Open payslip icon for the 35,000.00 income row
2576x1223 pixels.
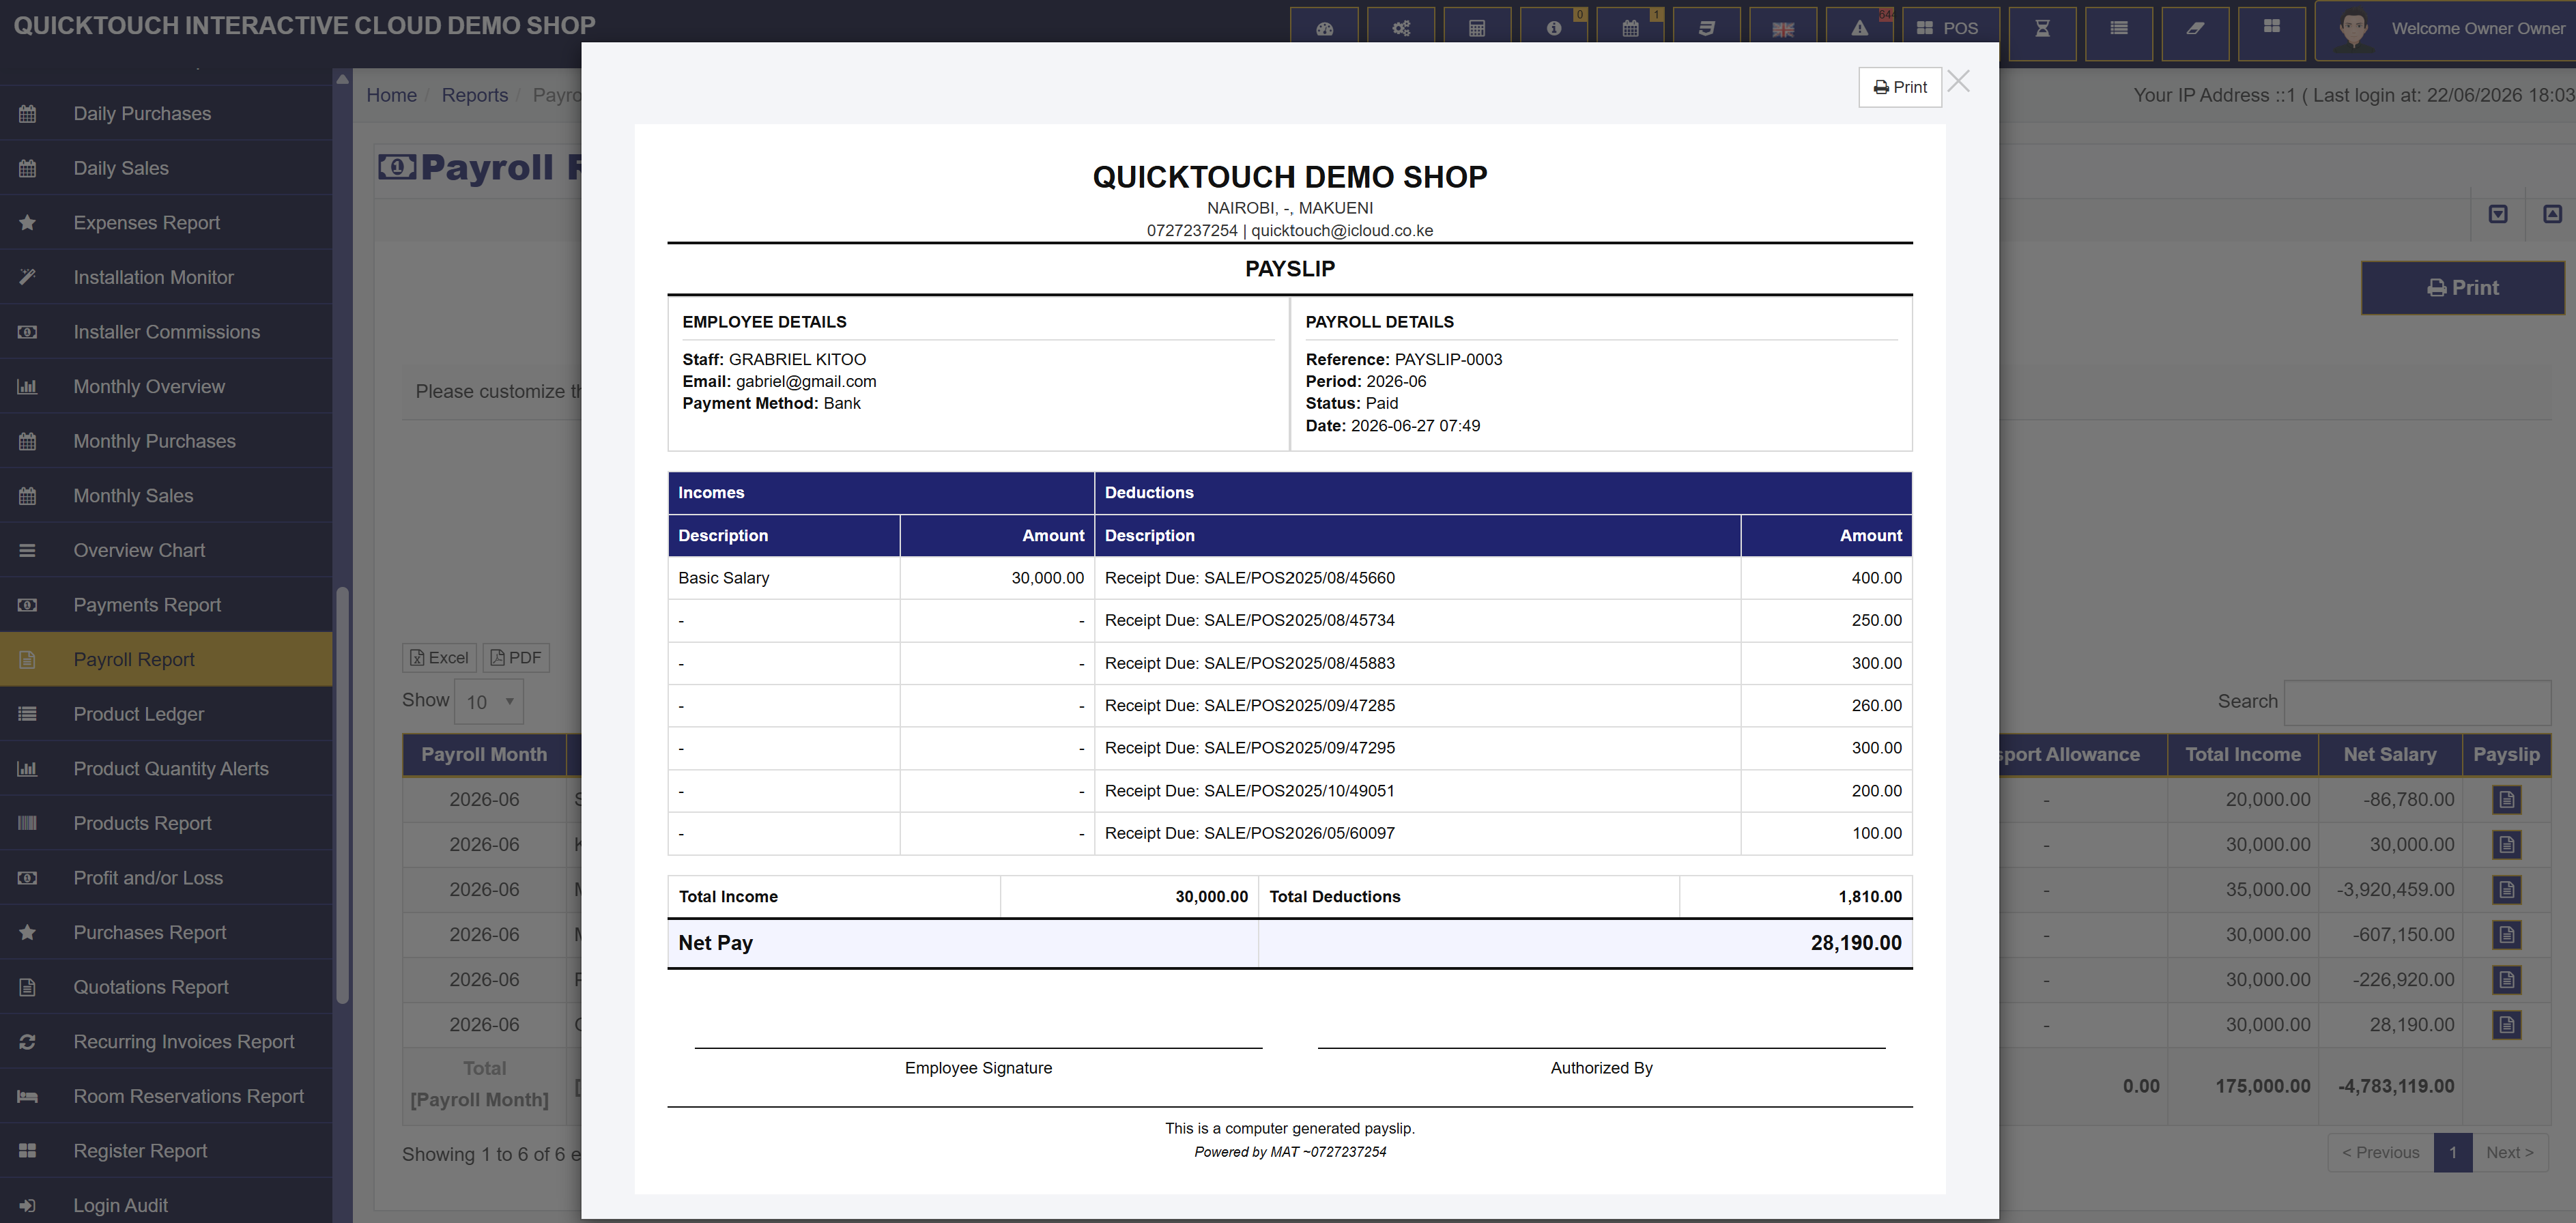(x=2506, y=890)
